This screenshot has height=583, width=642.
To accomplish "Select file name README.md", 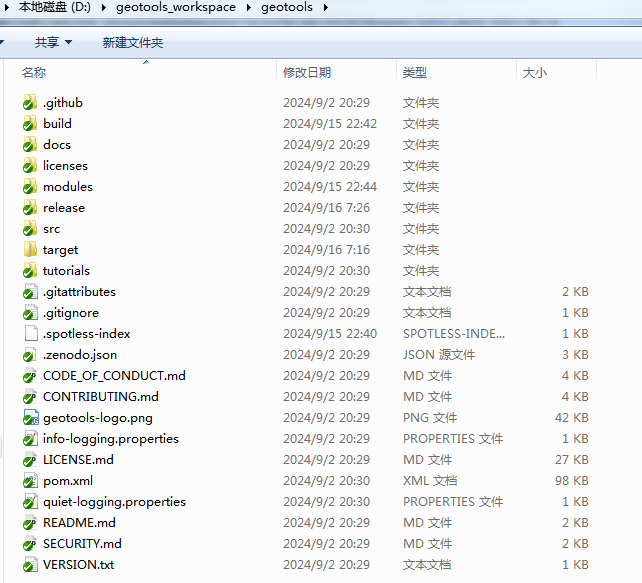I will (79, 522).
